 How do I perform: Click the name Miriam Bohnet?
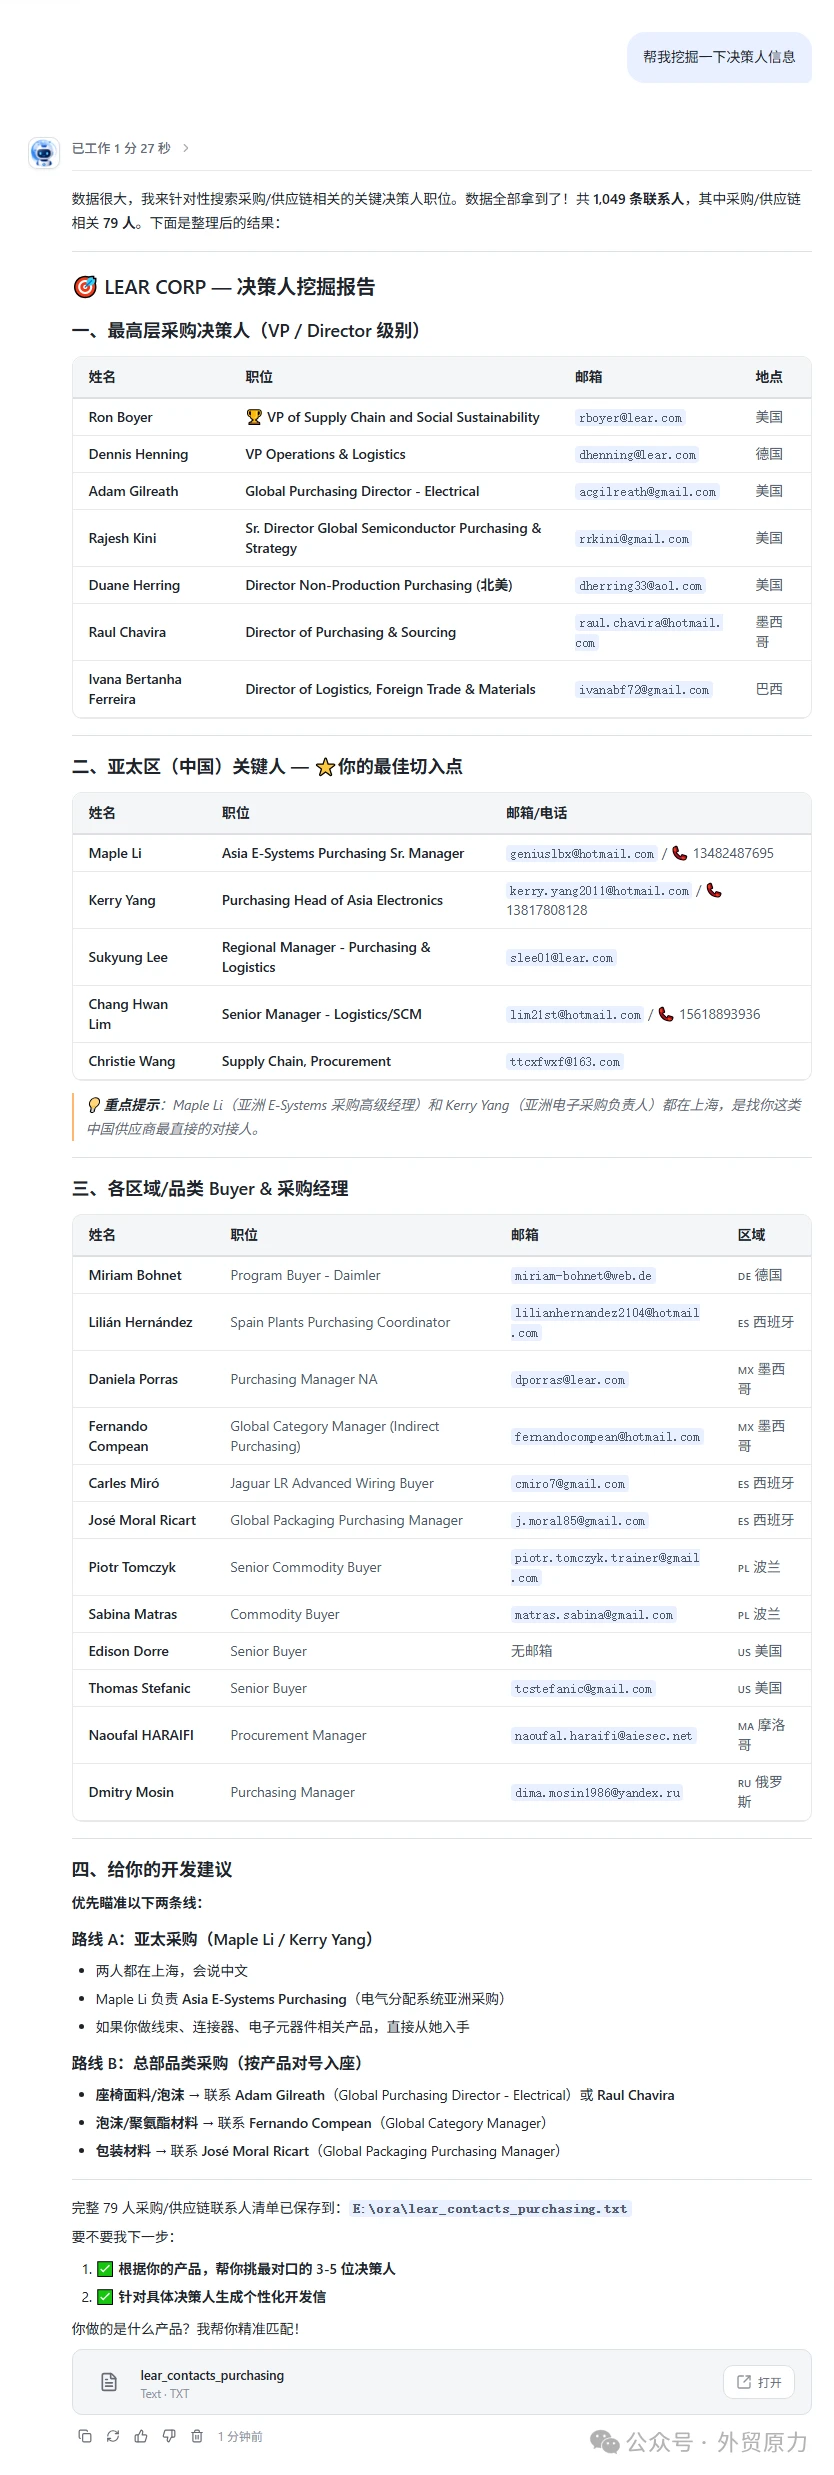[x=135, y=1275]
